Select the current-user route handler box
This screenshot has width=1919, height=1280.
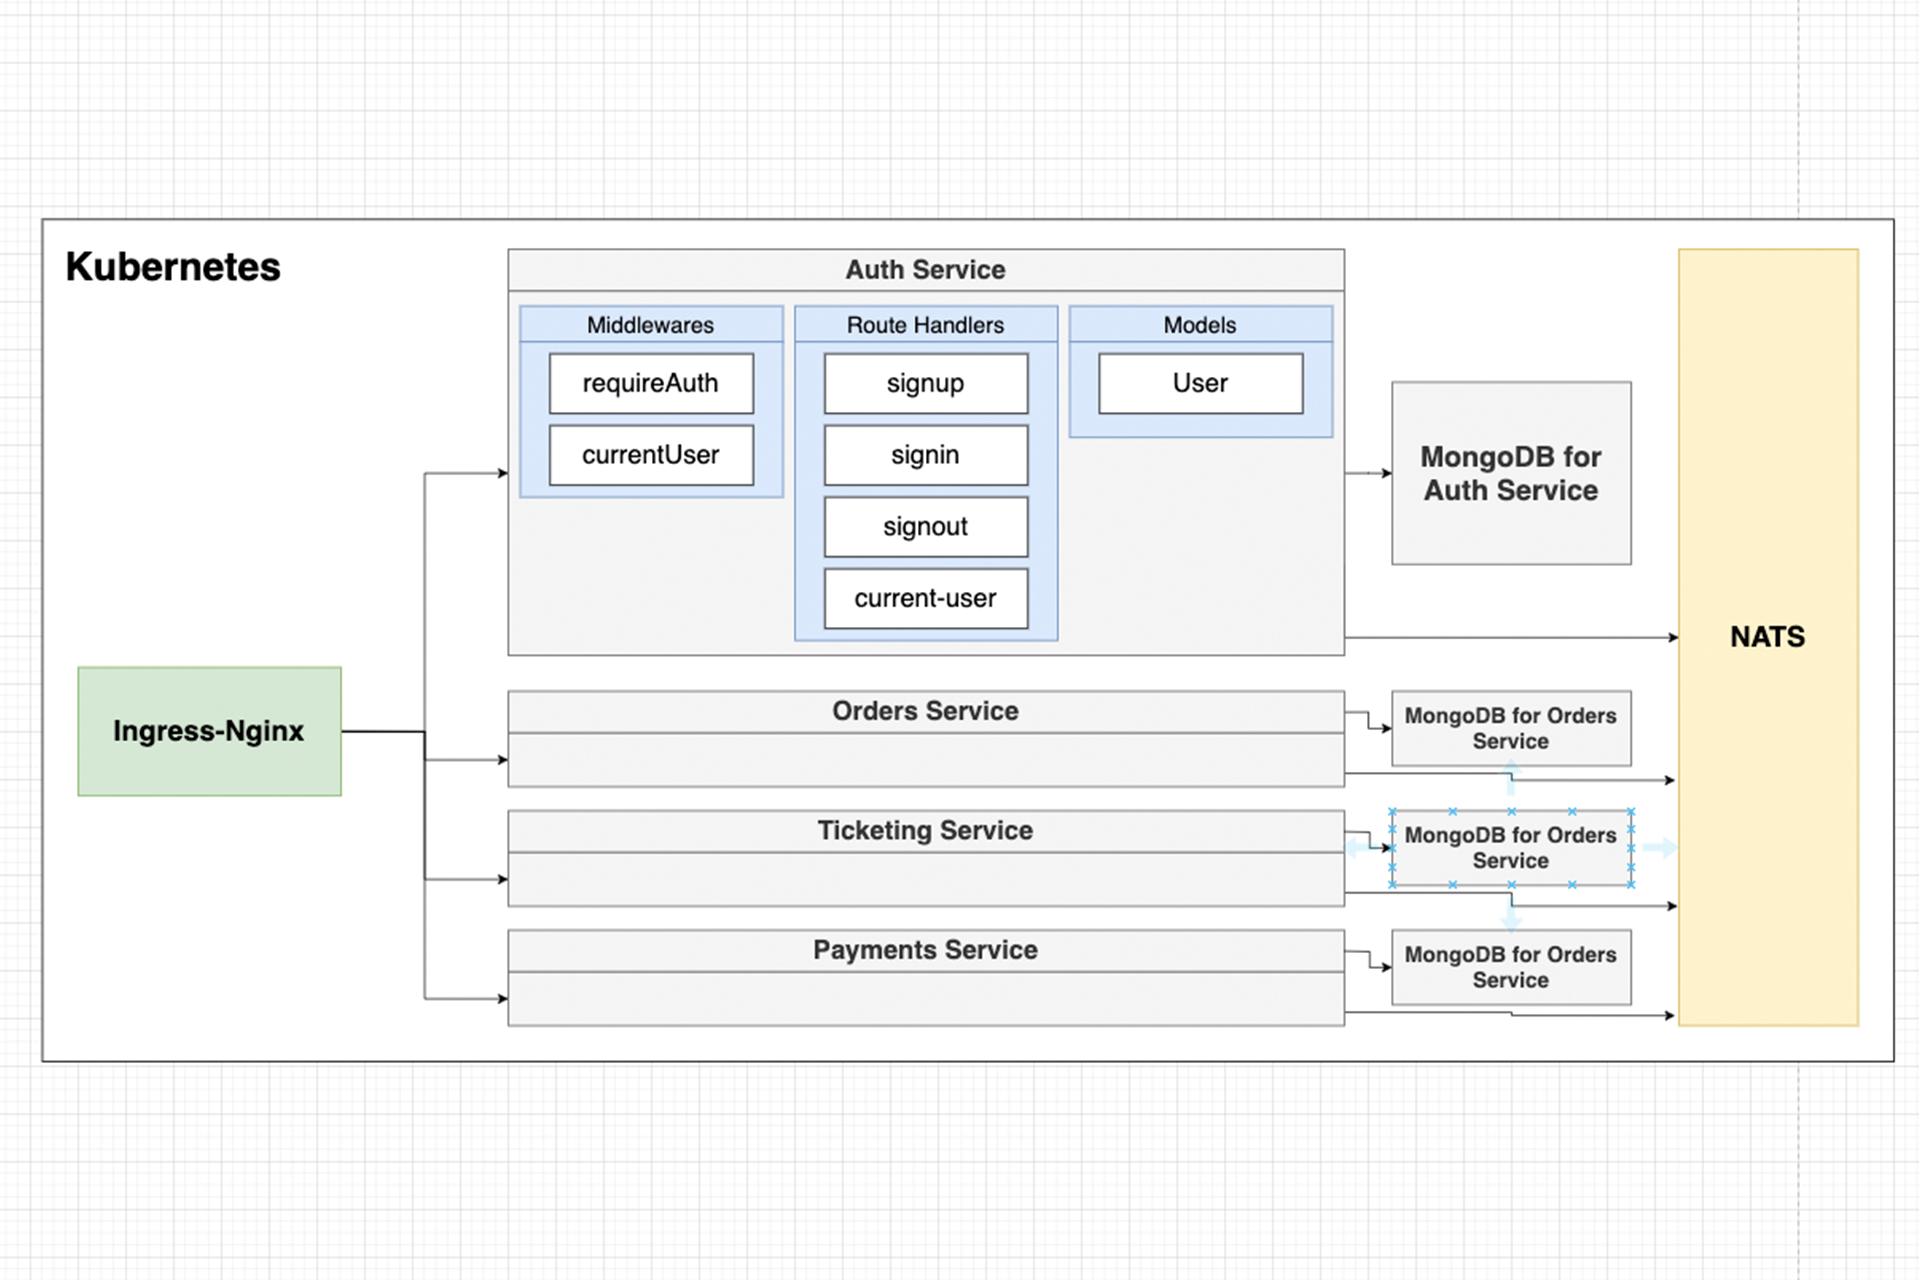pos(925,598)
